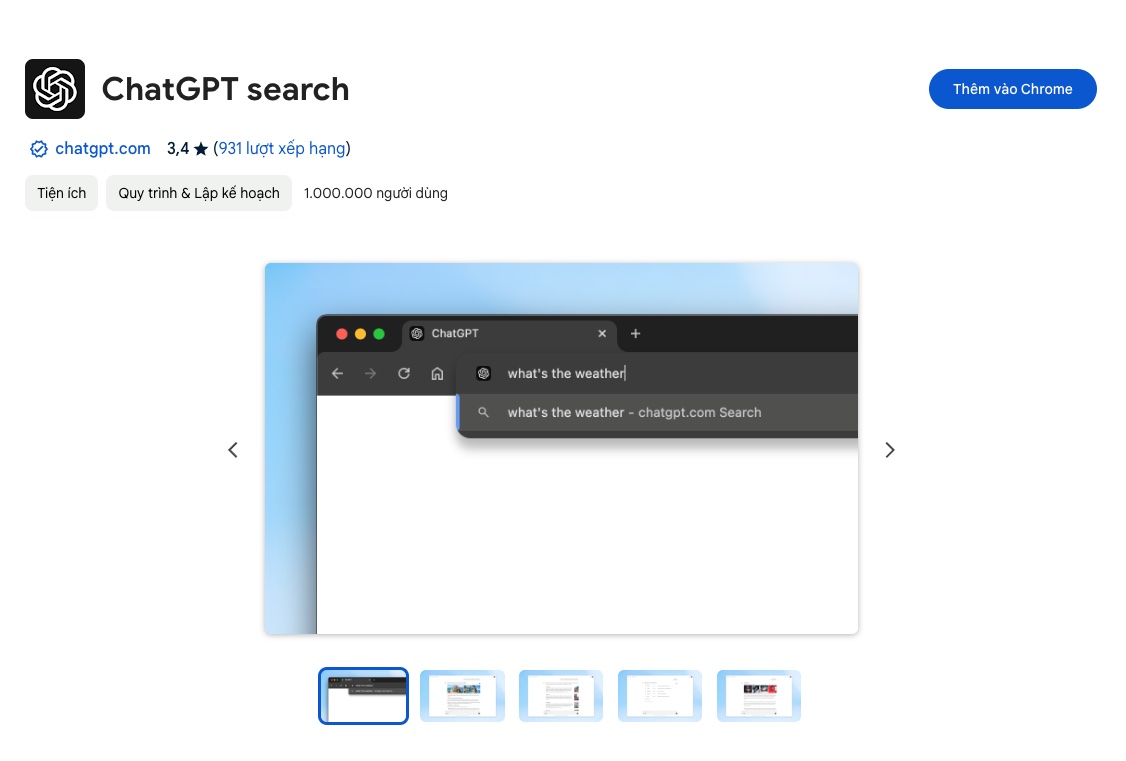
Task: Open the chatgpt.com publisher link
Action: tap(103, 149)
